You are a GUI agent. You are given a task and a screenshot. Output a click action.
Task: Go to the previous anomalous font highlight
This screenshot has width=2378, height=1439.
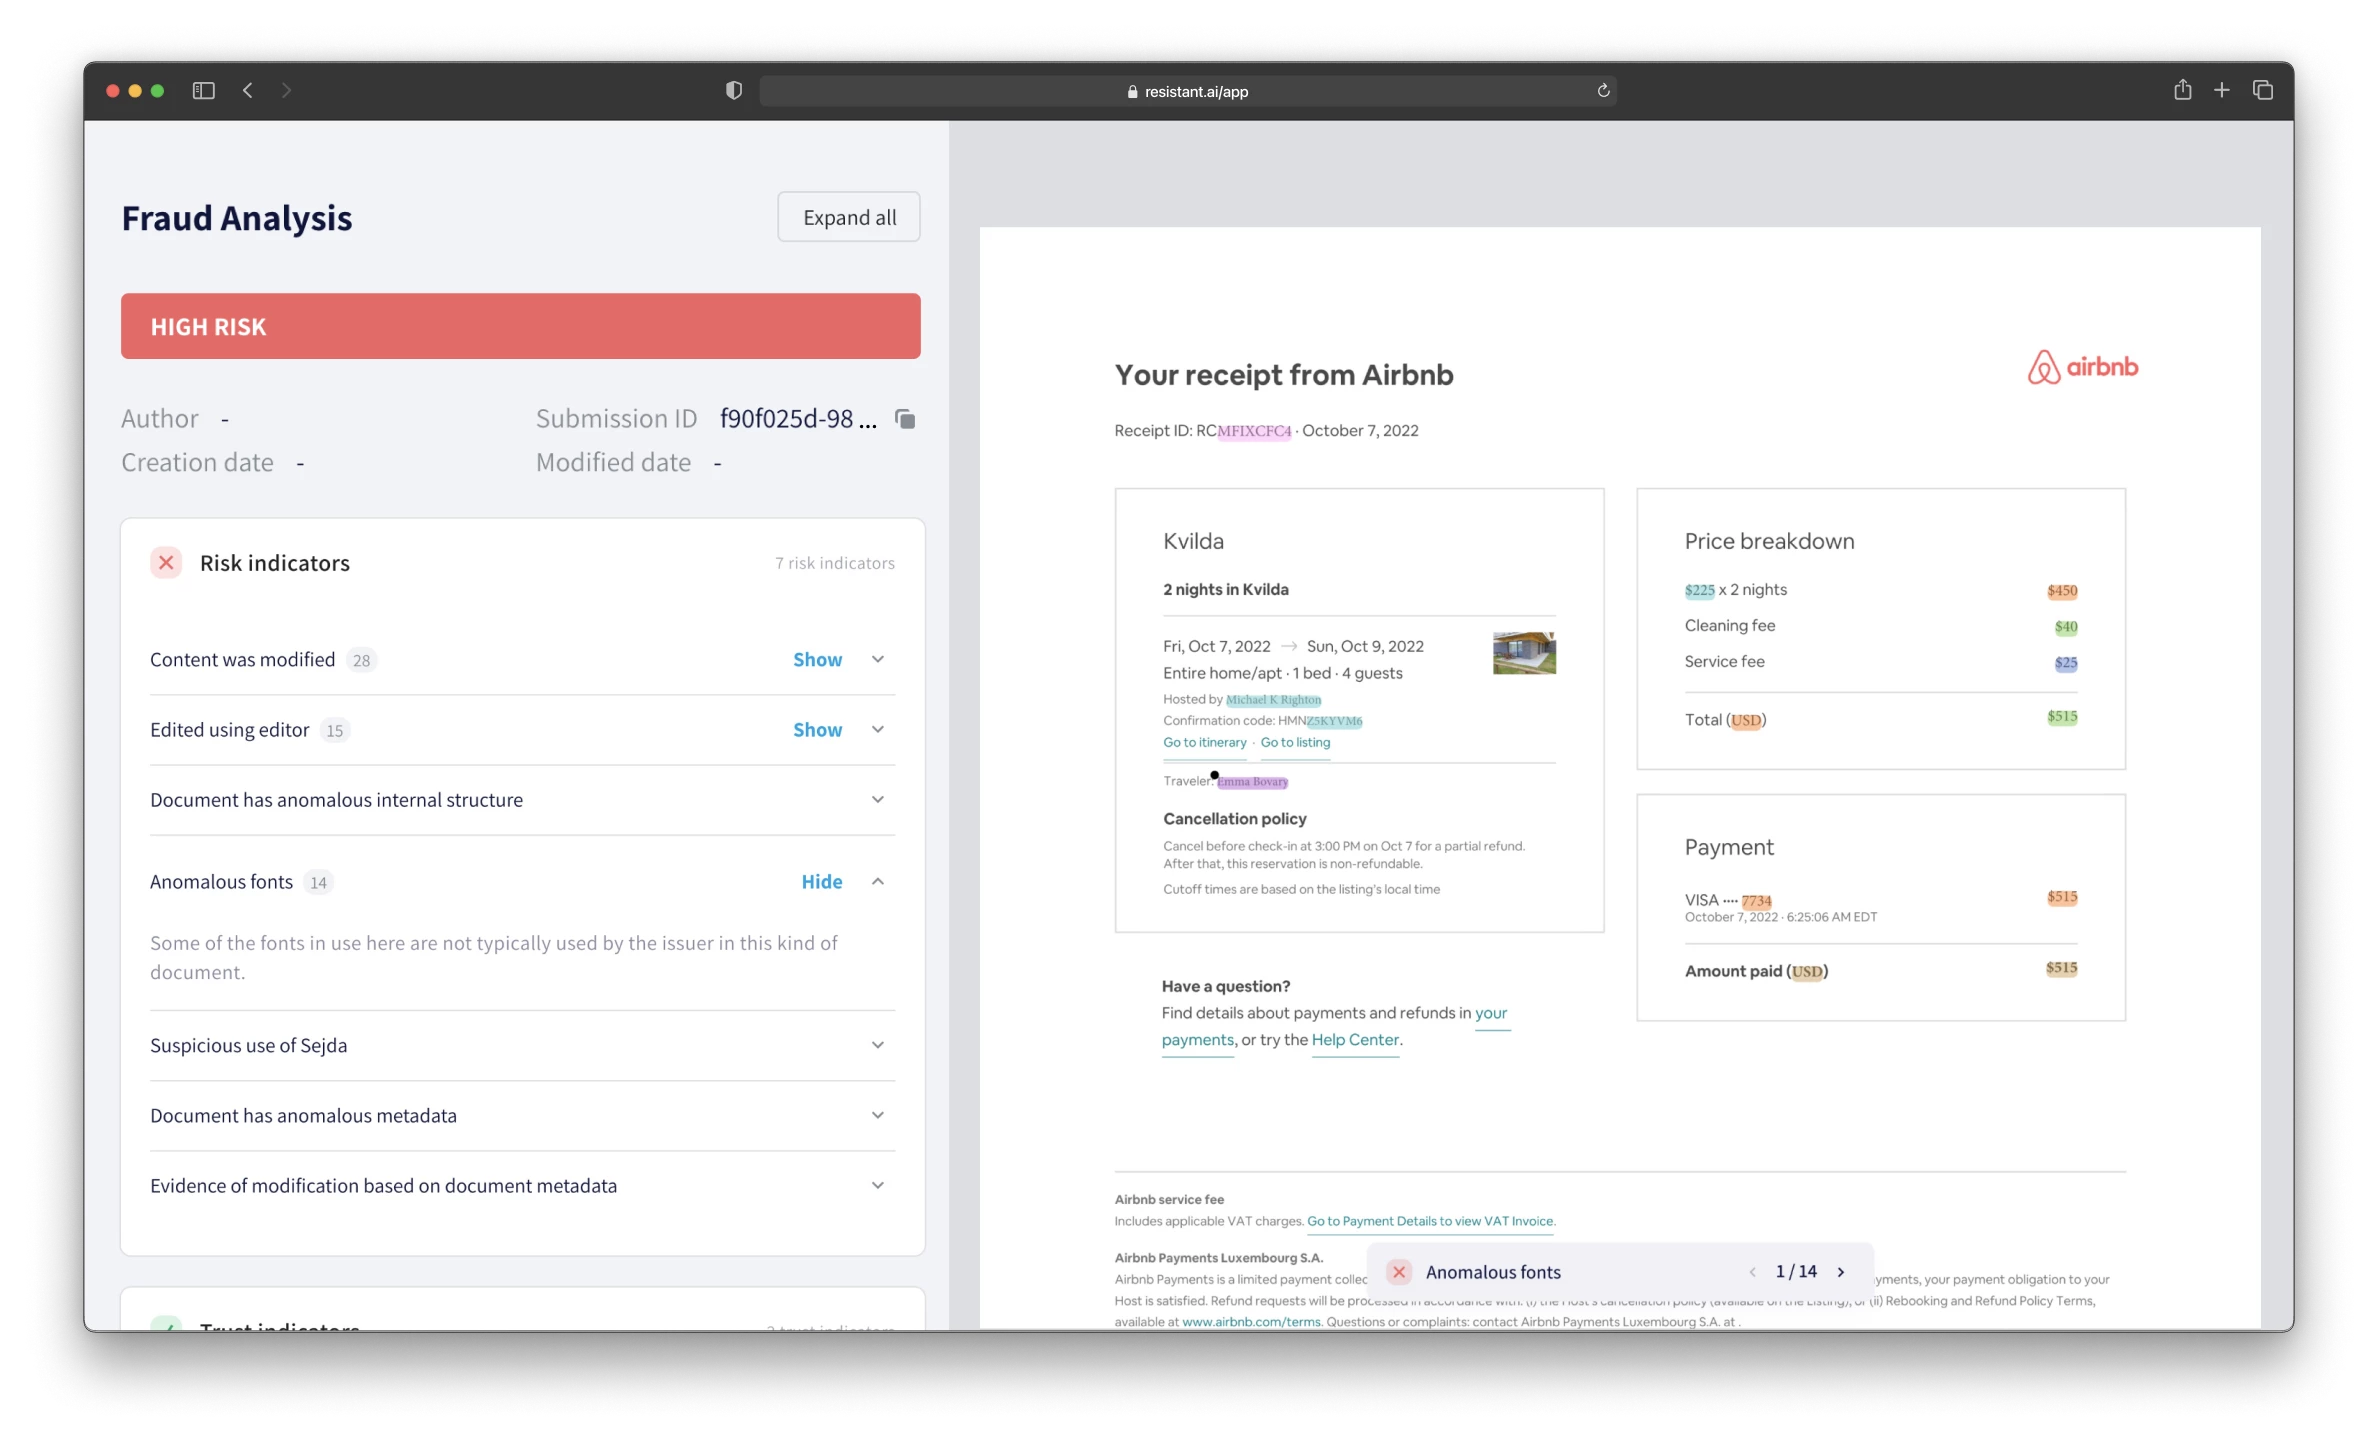point(1752,1272)
